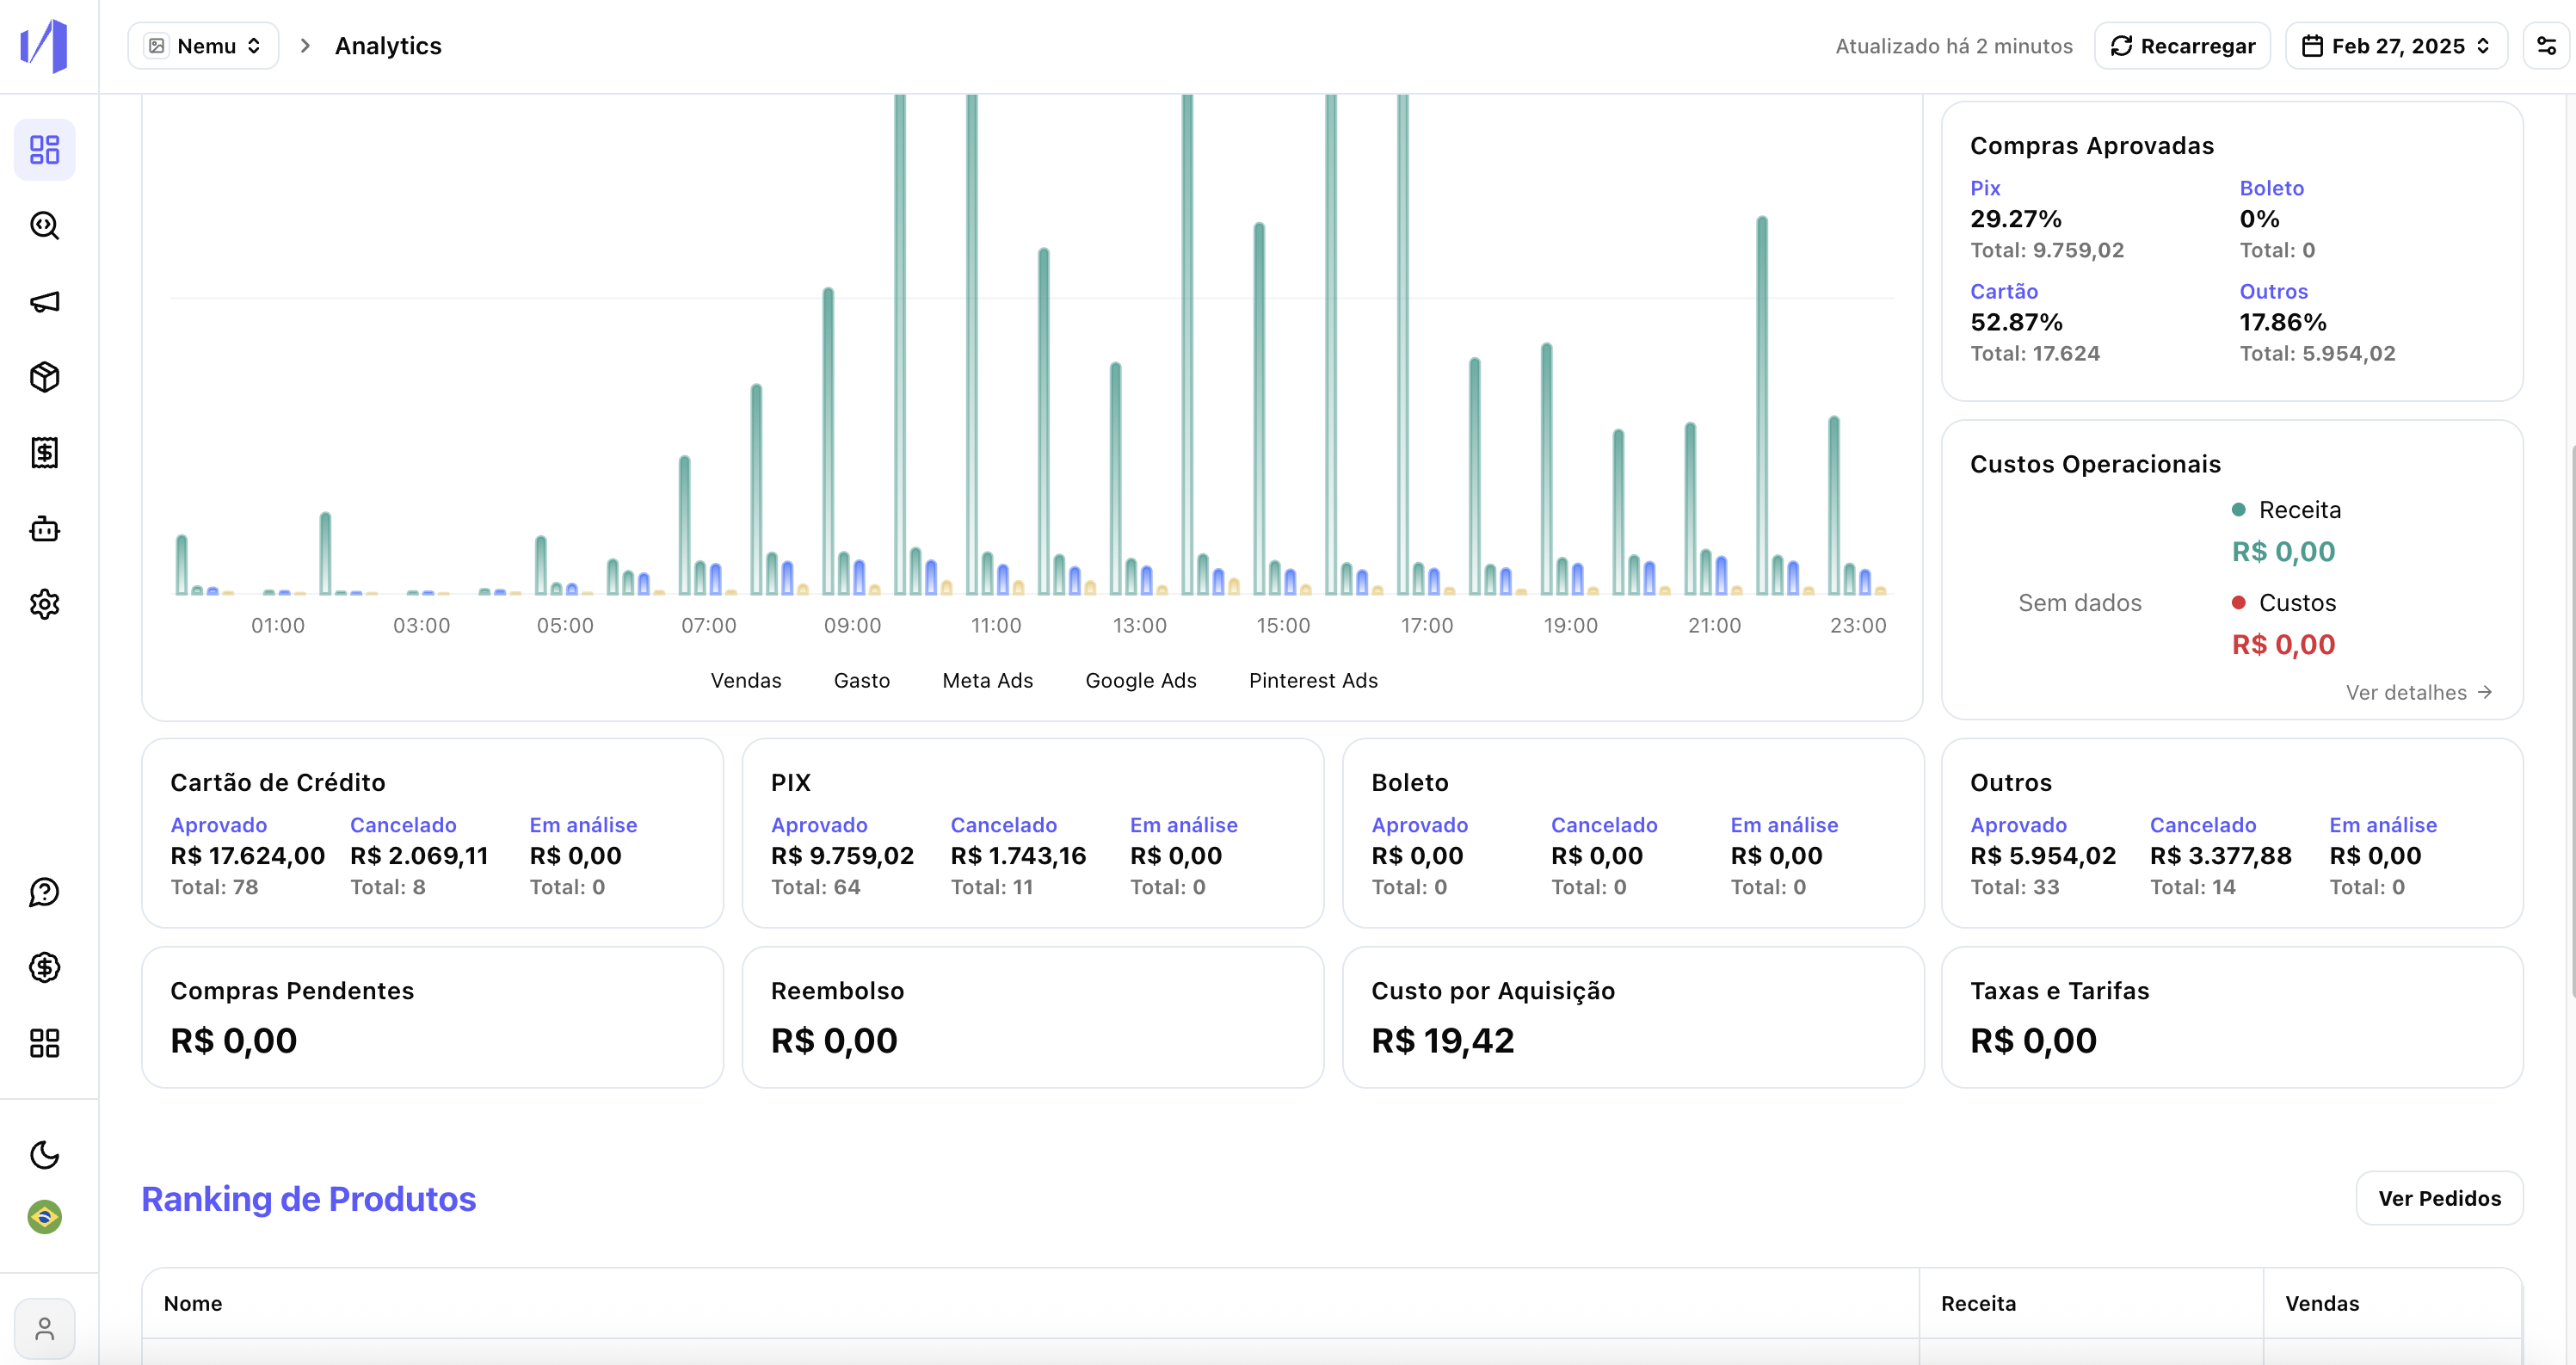2576x1365 pixels.
Task: Click red Custos legend dot
Action: tap(2239, 602)
